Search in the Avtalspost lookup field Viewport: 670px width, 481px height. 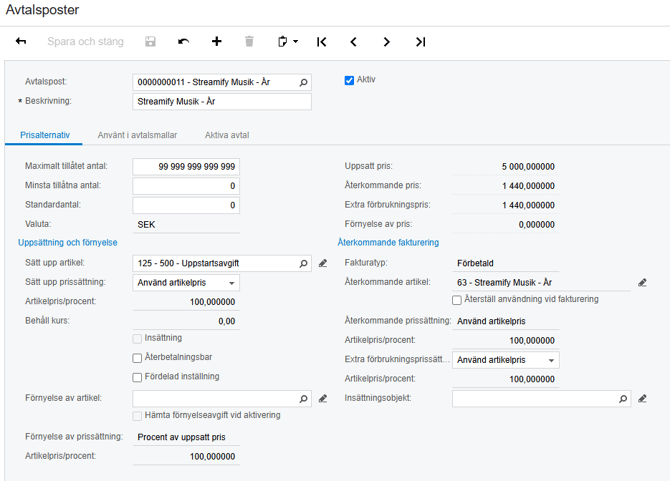click(303, 82)
